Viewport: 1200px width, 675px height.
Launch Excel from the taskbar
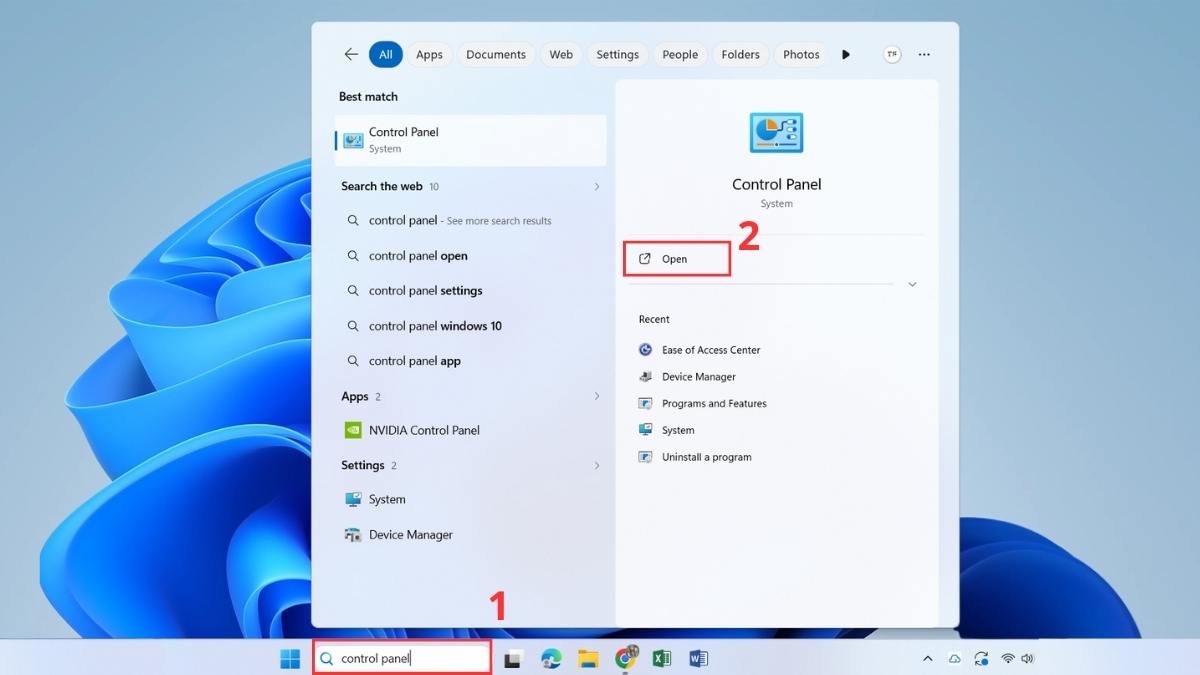[x=661, y=658]
